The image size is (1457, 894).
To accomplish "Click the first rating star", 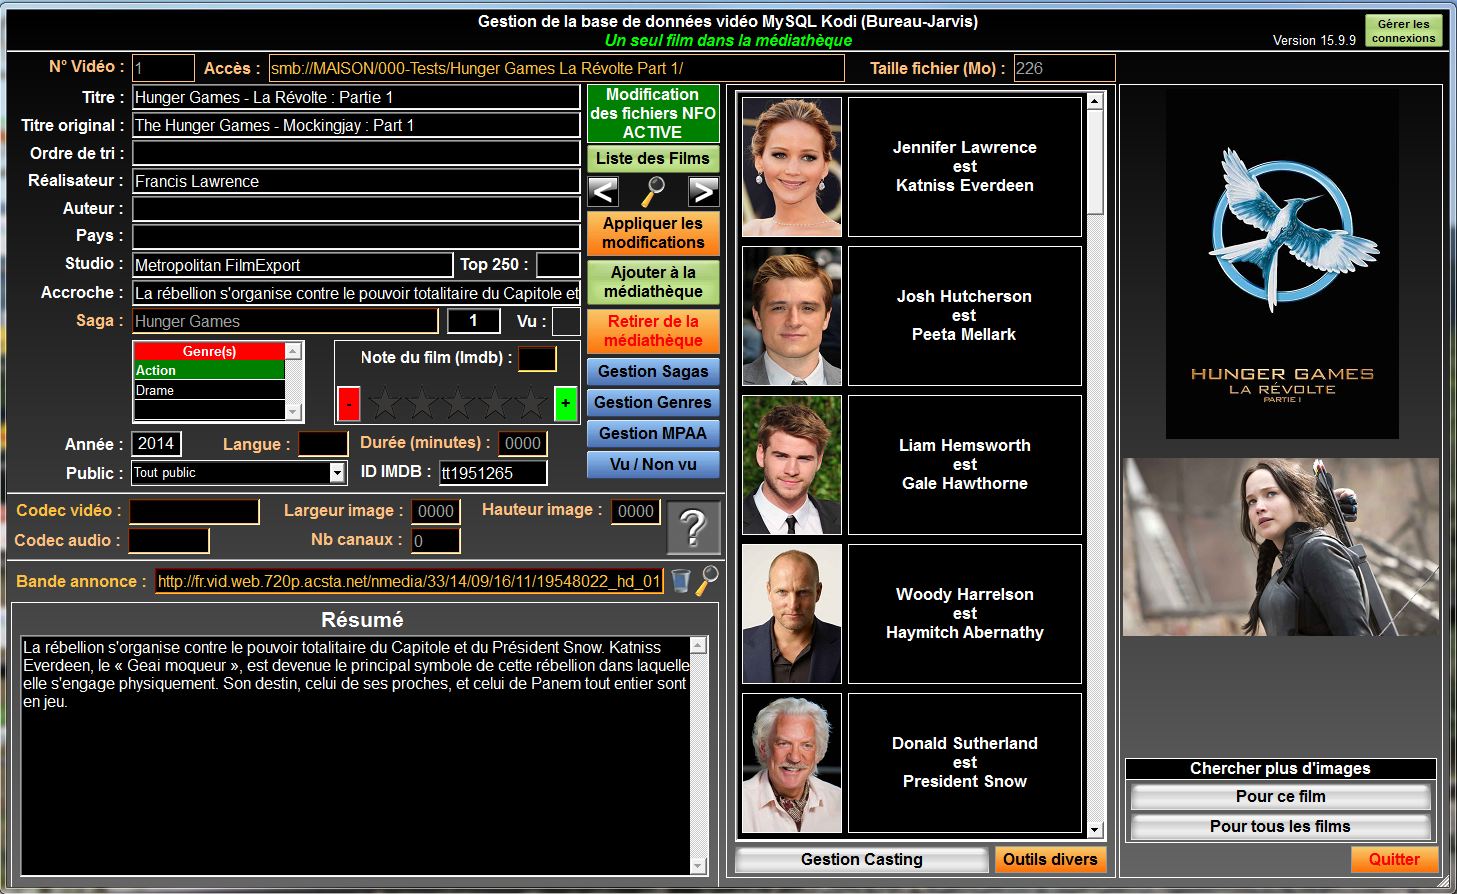I will pos(385,404).
